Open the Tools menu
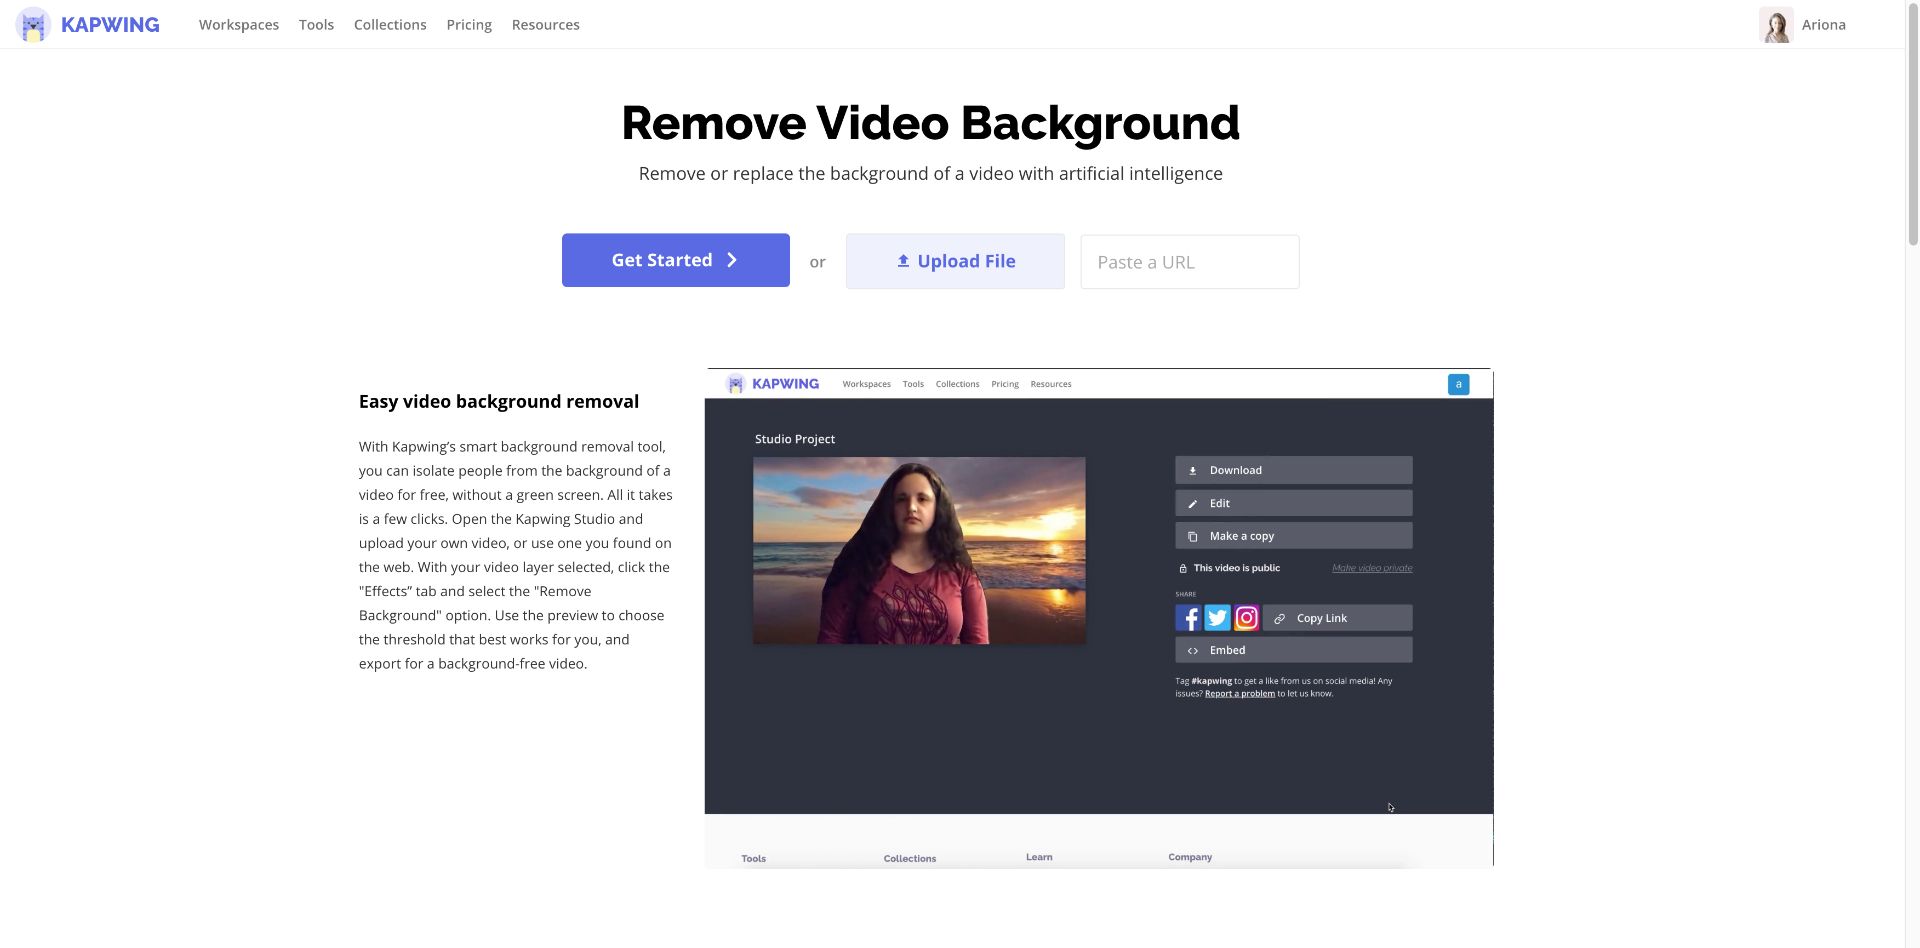1920x948 pixels. coord(316,25)
